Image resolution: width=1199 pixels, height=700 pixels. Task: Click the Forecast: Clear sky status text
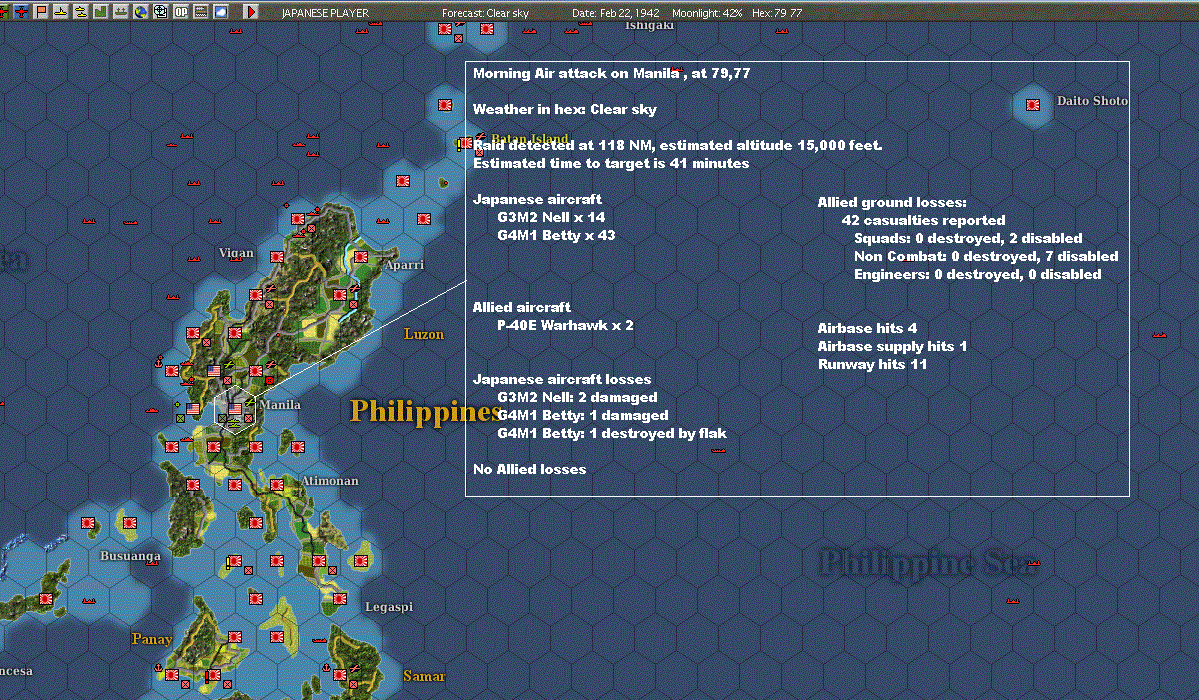[485, 13]
